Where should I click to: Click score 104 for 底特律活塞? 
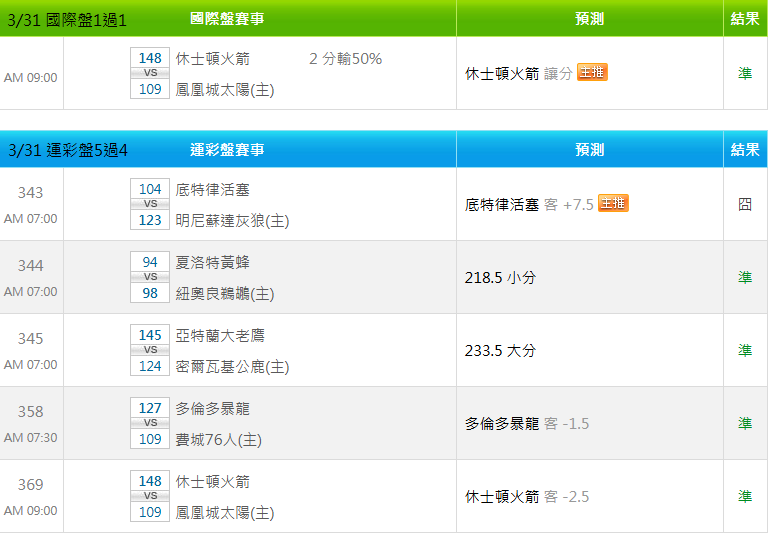pos(150,189)
